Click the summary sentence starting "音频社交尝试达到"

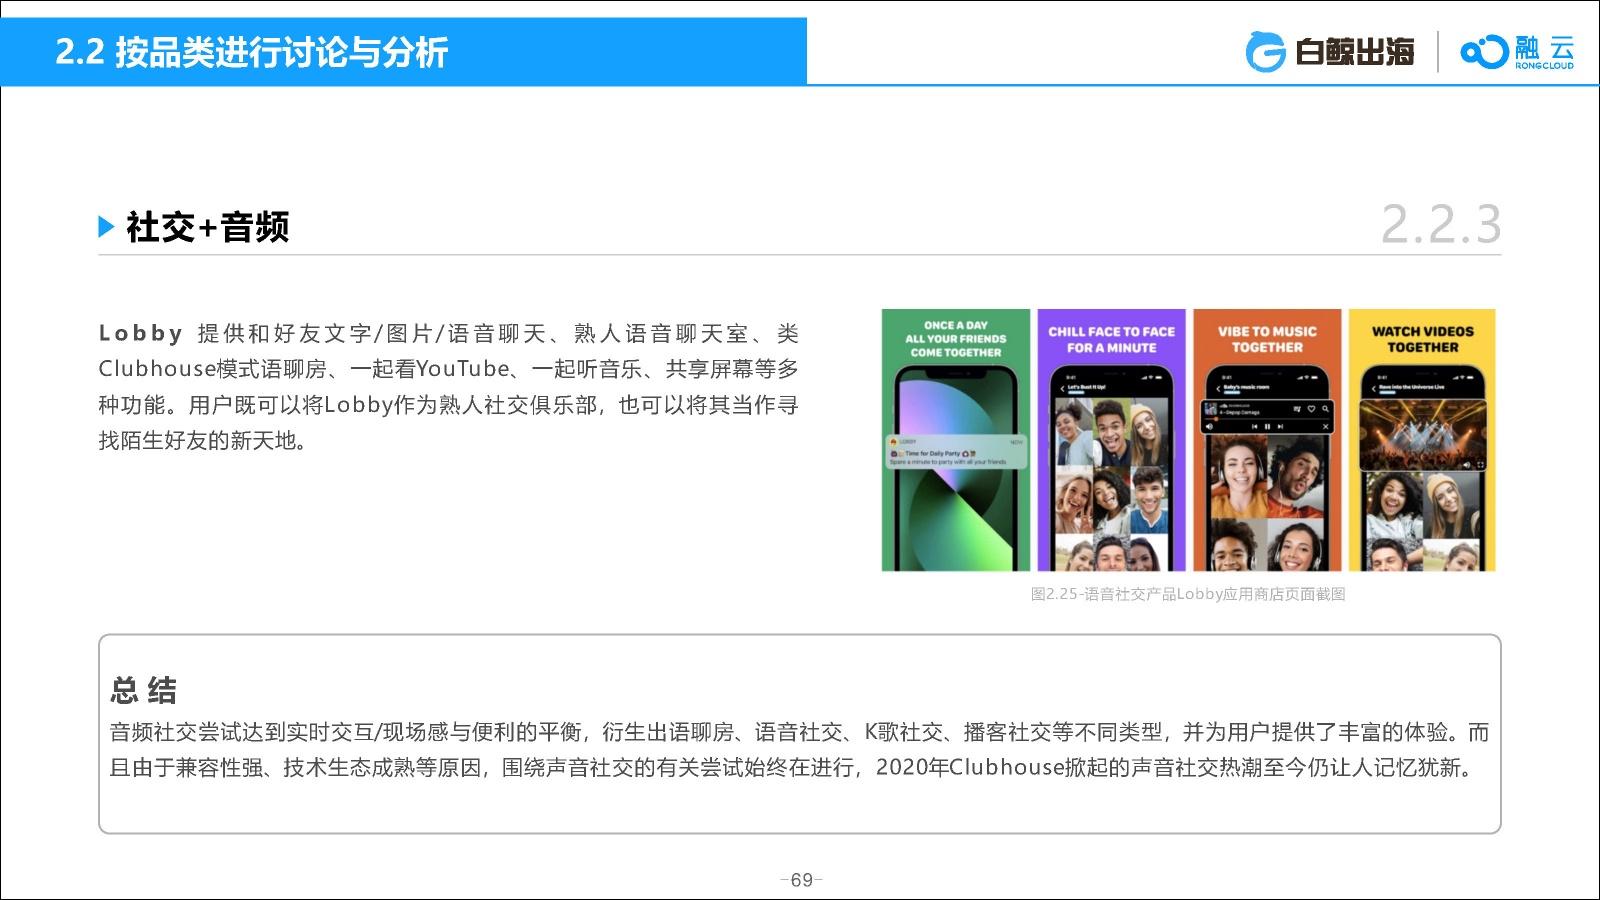tap(799, 750)
